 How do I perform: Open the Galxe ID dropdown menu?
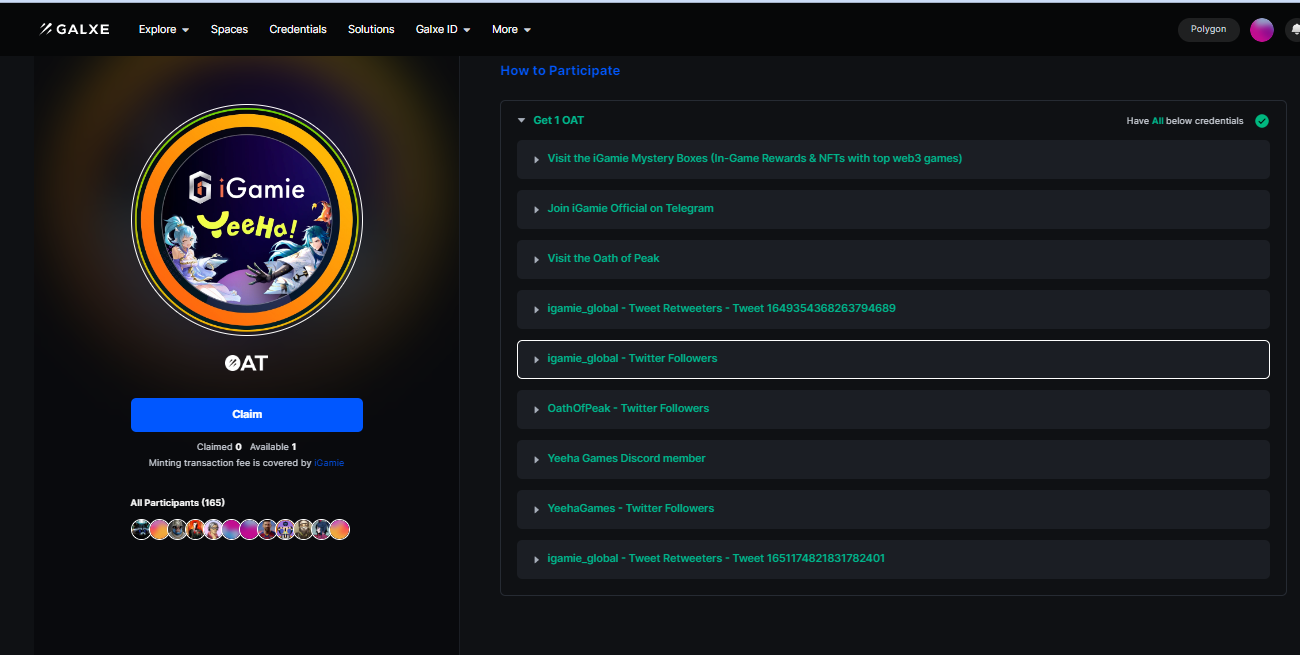pyautogui.click(x=443, y=29)
